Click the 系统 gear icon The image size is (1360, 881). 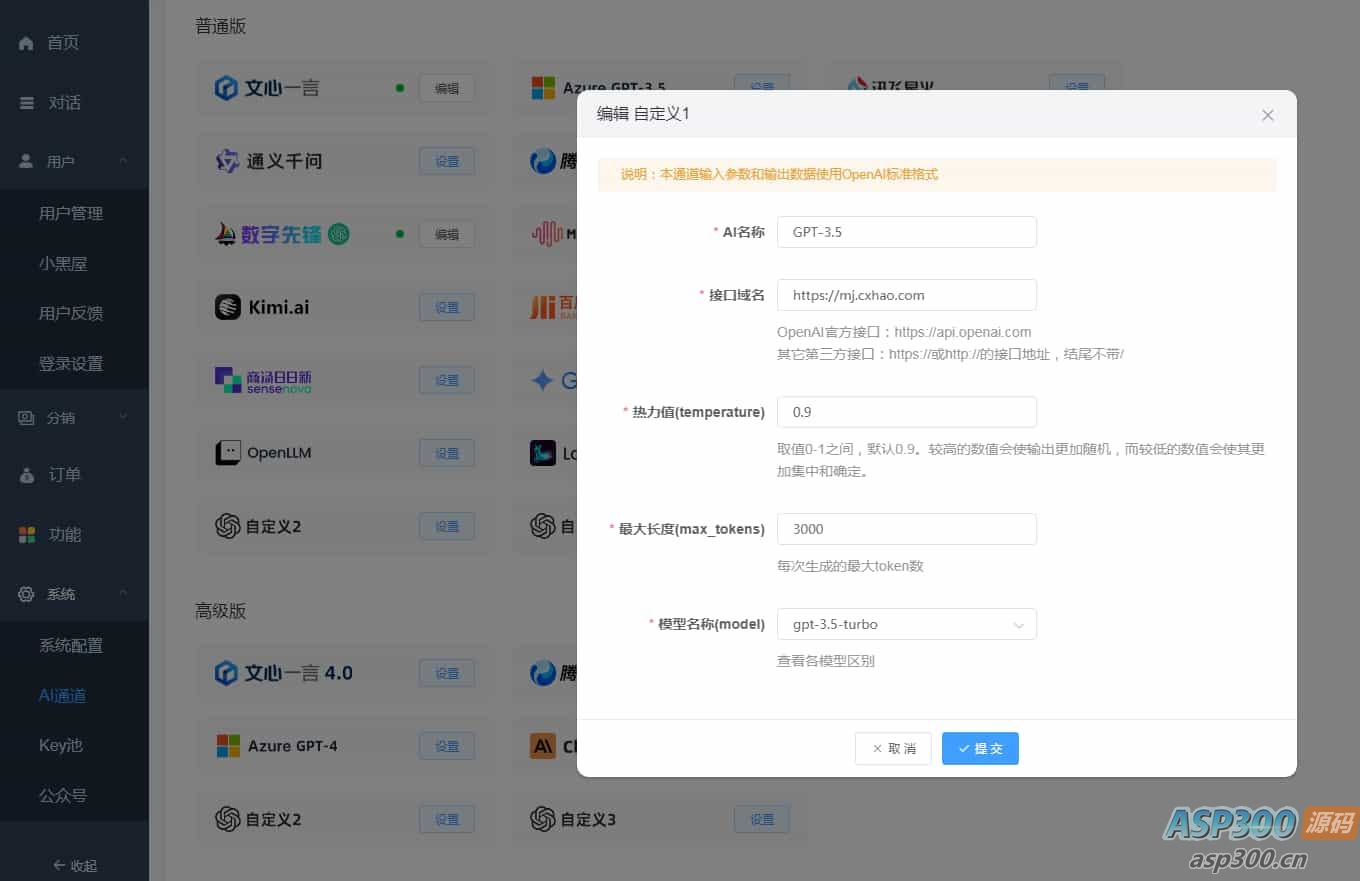[x=25, y=594]
